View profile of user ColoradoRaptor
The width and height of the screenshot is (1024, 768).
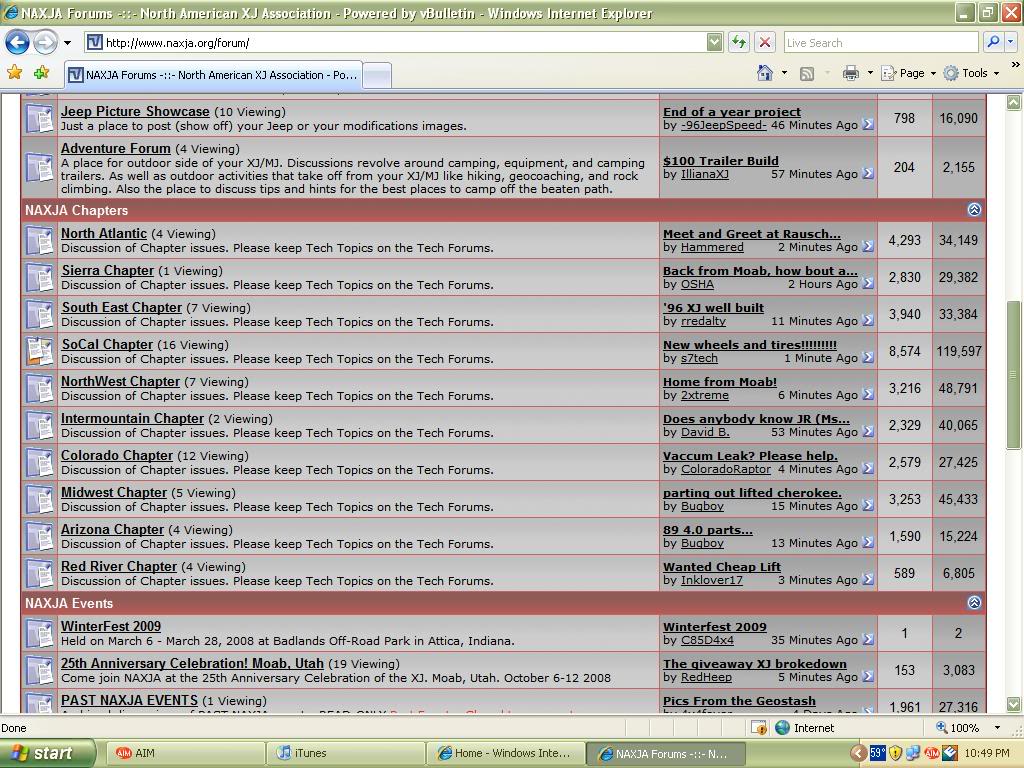tap(726, 470)
